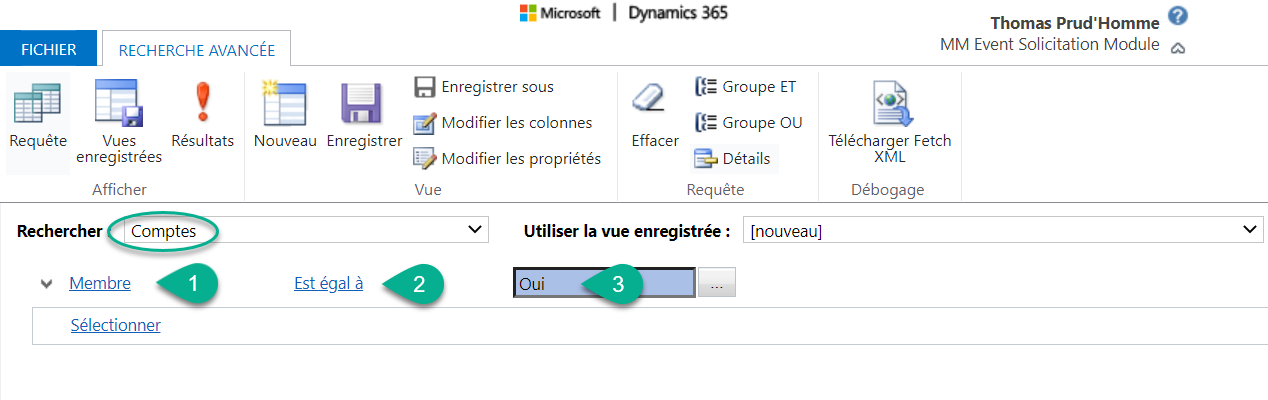Toggle the Détails view button
The height and width of the screenshot is (400, 1268).
pyautogui.click(x=733, y=158)
